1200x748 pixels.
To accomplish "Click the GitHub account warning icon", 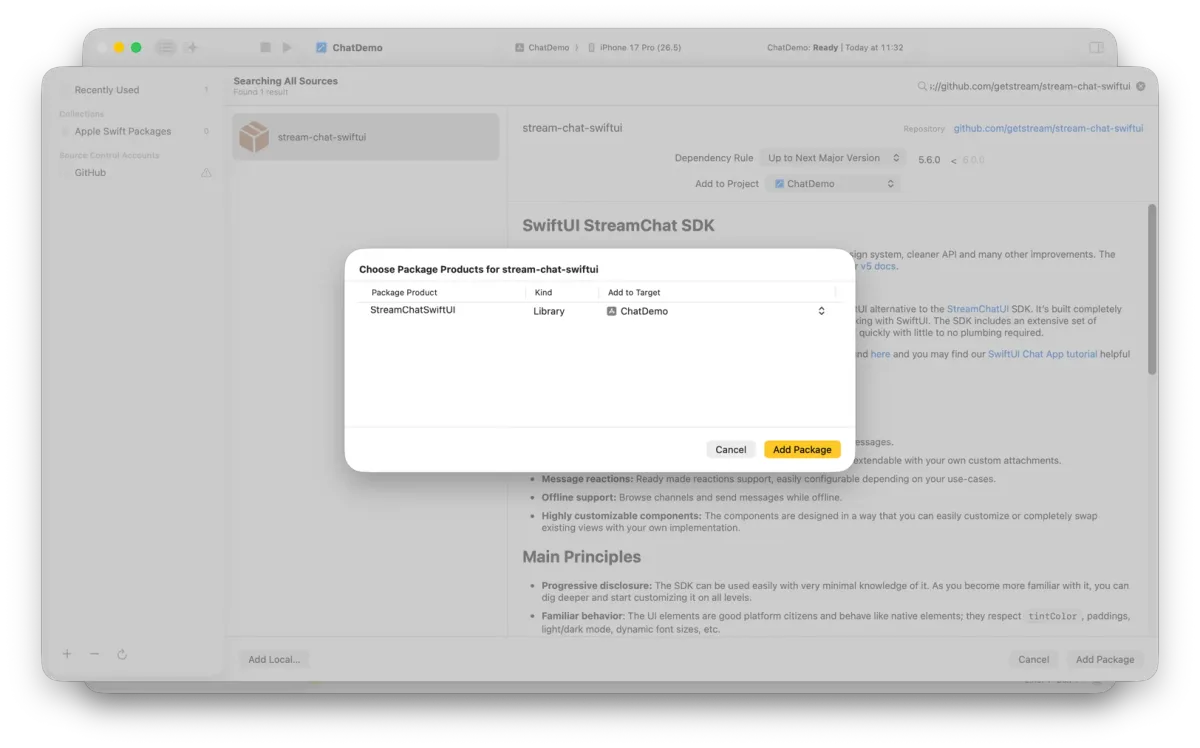I will click(x=206, y=173).
